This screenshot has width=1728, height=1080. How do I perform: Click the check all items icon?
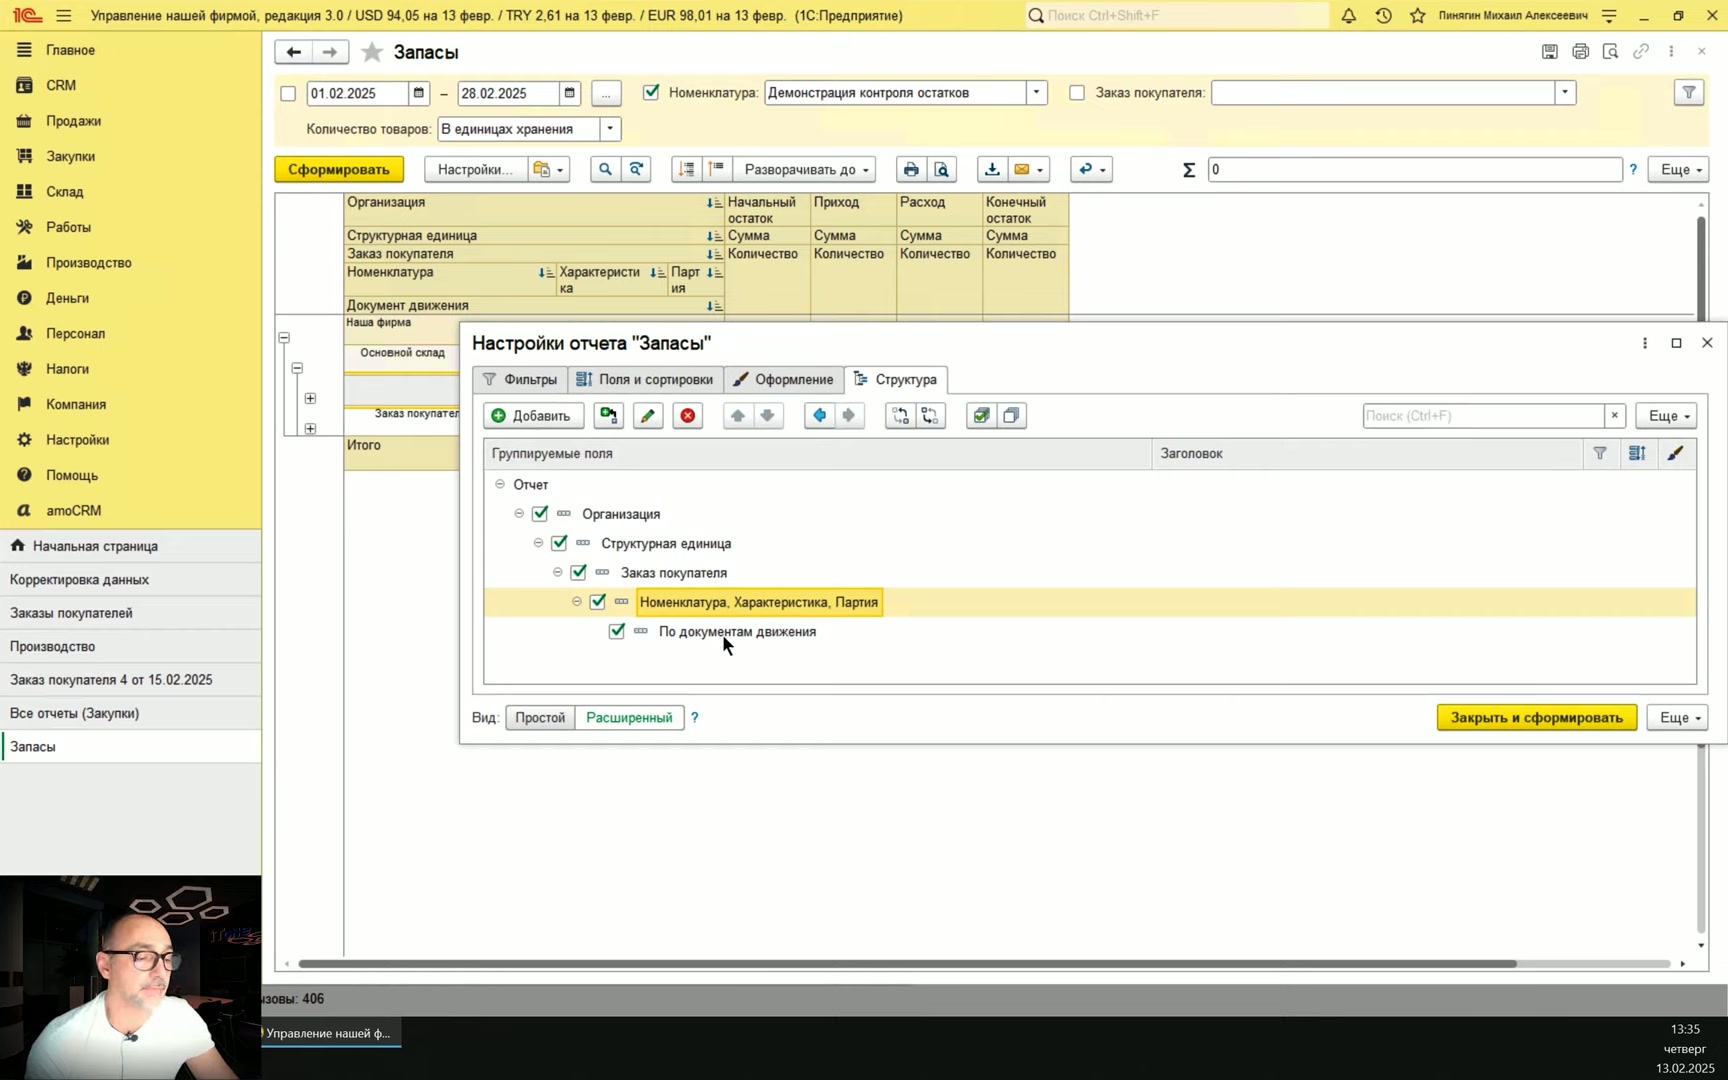click(981, 416)
